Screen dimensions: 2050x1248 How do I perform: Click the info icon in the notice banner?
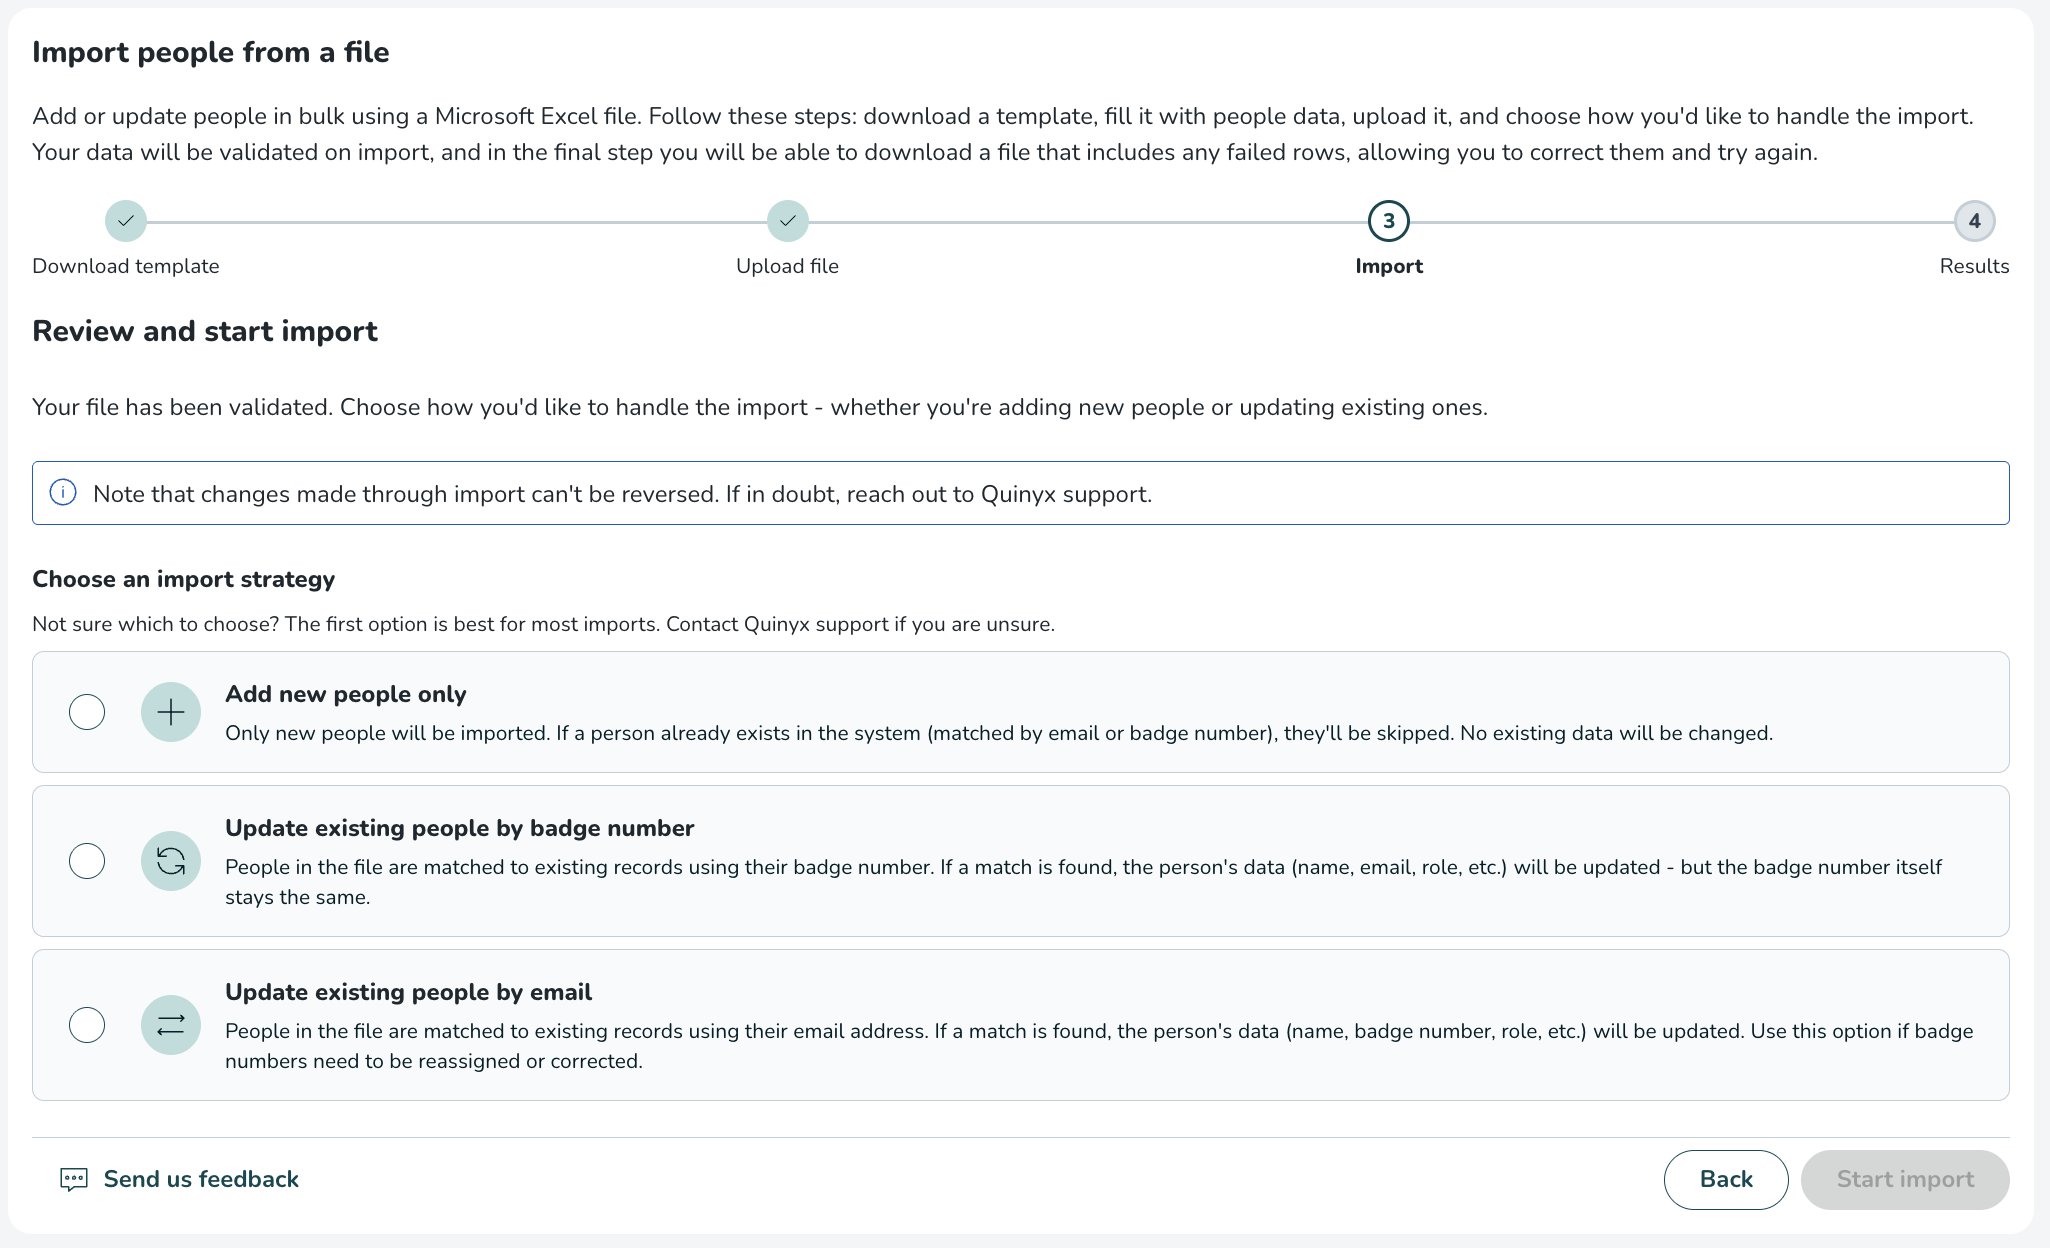pyautogui.click(x=63, y=493)
